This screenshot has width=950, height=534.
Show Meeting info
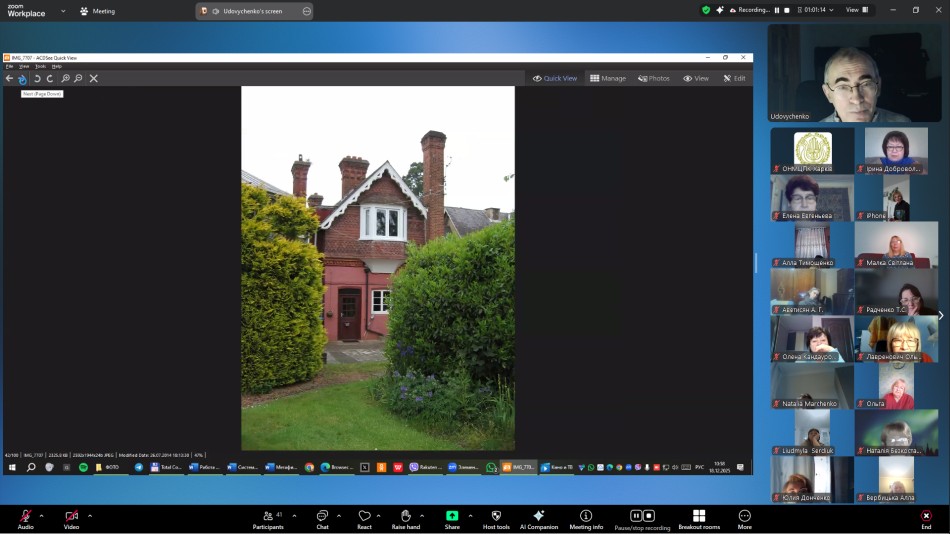(586, 516)
